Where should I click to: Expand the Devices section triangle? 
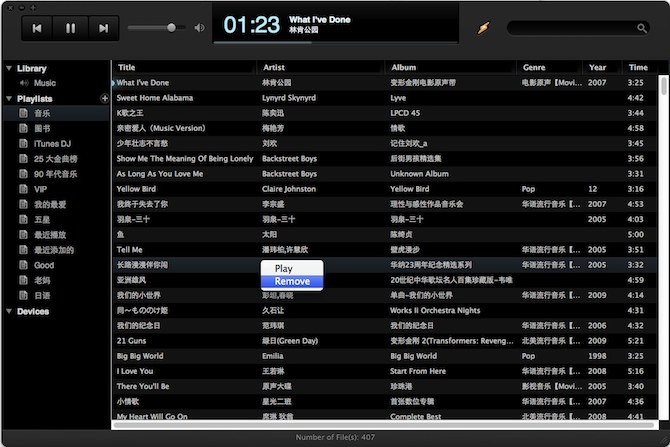(x=9, y=311)
